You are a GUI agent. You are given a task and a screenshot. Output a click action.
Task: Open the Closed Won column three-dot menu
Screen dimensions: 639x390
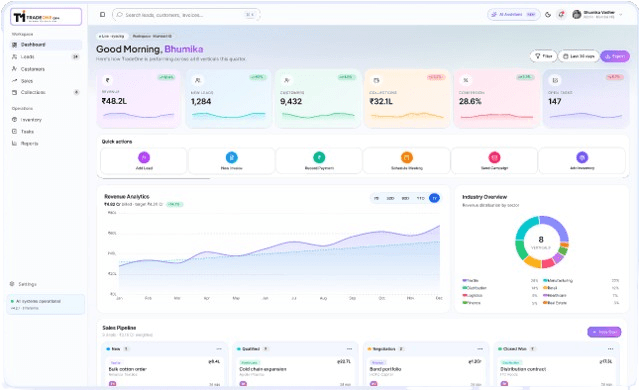pos(610,349)
